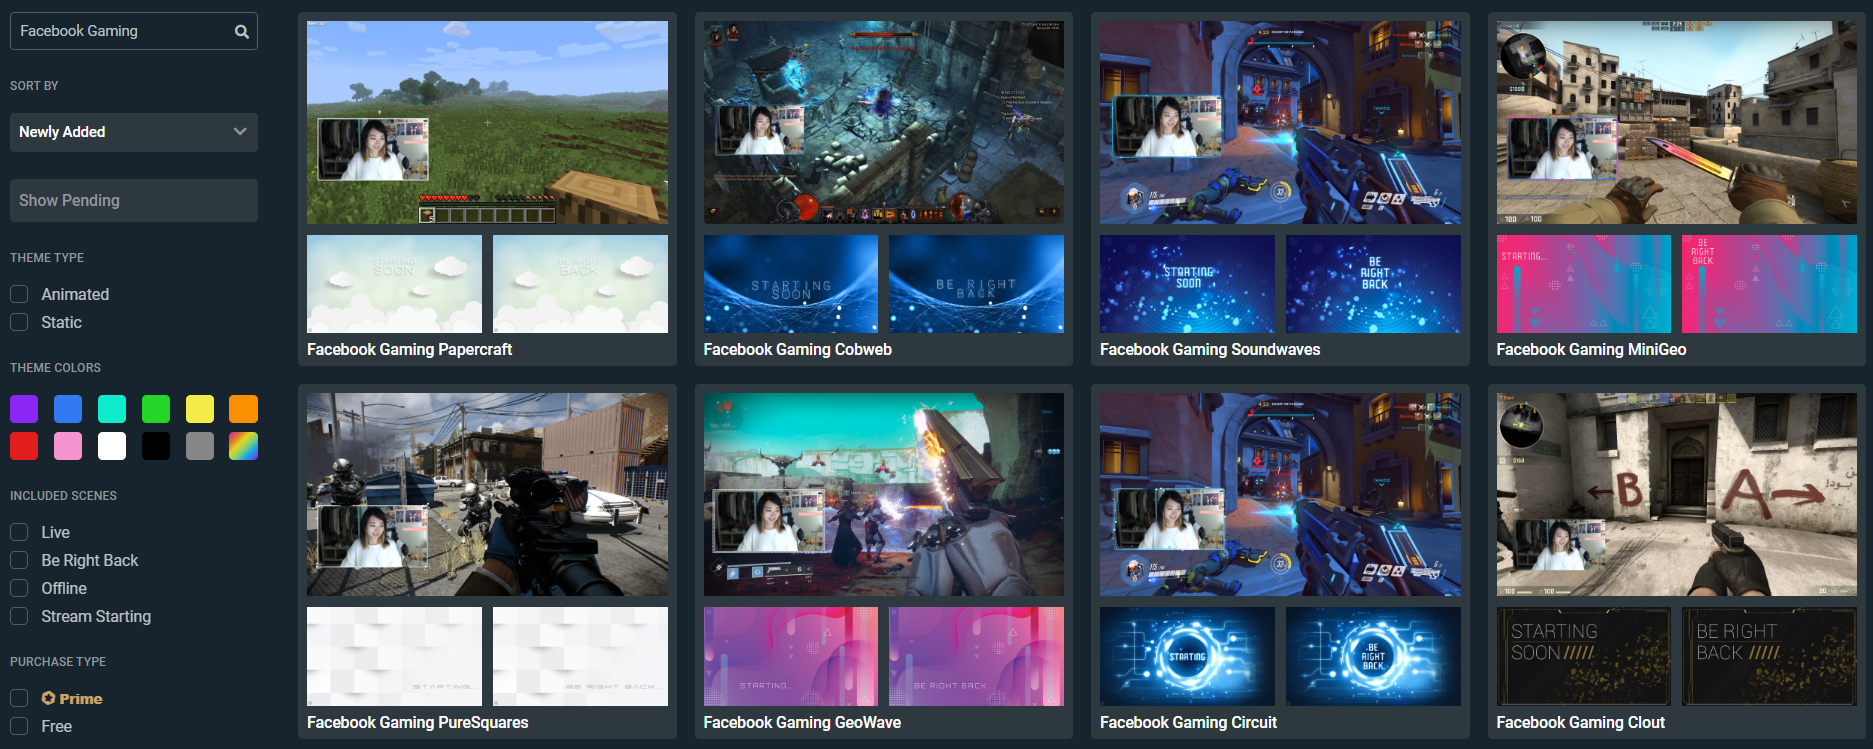1873x749 pixels.
Task: View Soundwaves Be Right Back scene thumbnail
Action: (1373, 284)
